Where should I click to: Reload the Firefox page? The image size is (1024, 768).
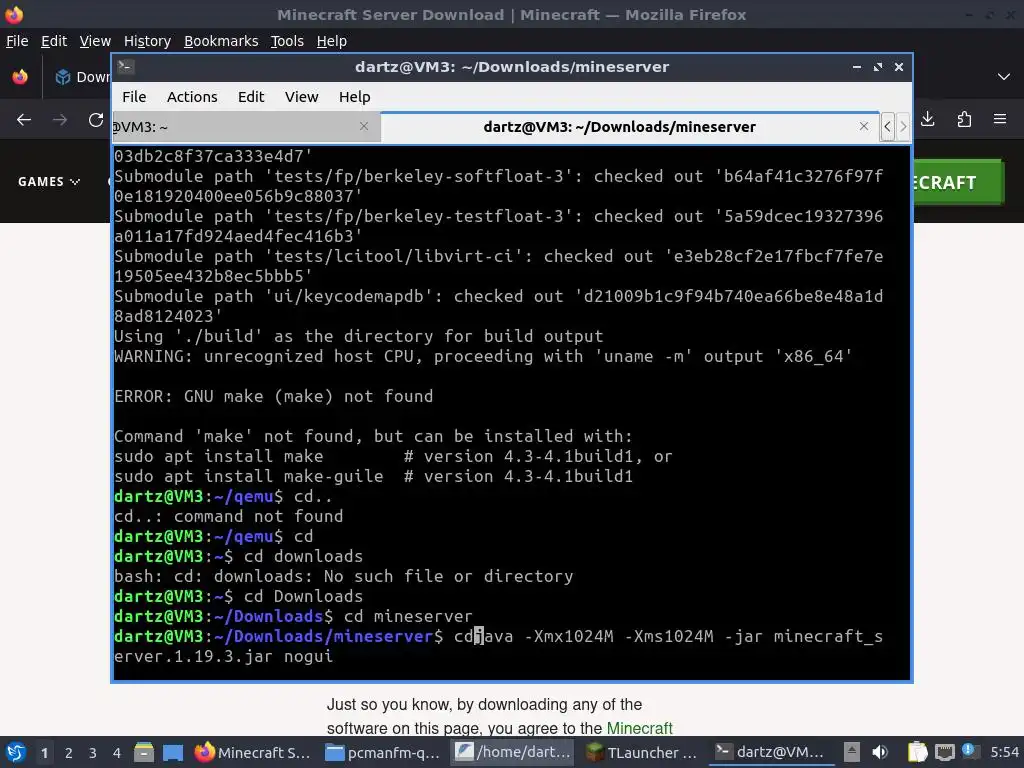pos(96,120)
